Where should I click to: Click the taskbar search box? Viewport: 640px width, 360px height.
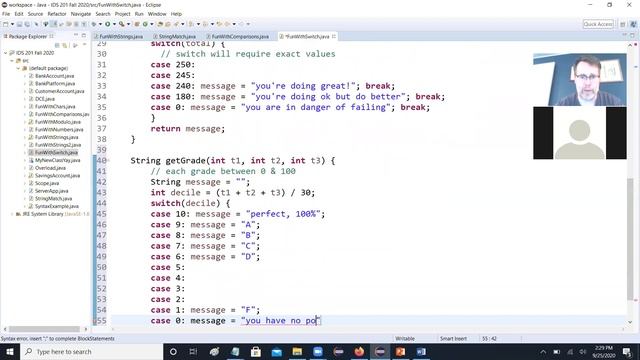[91, 351]
